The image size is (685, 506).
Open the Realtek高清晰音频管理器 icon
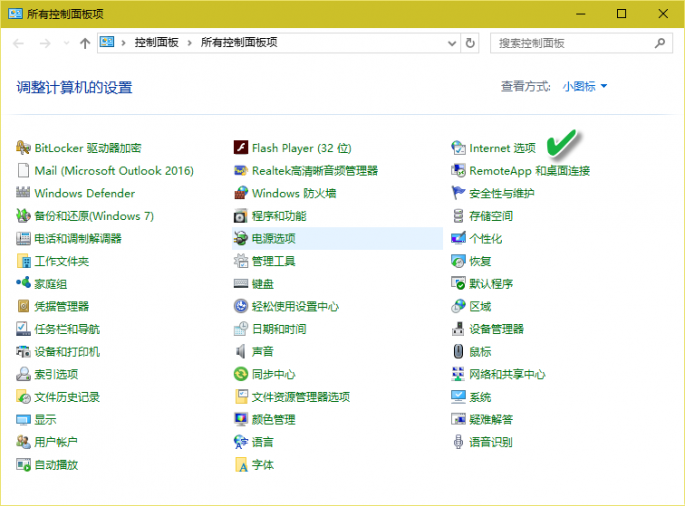[241, 170]
